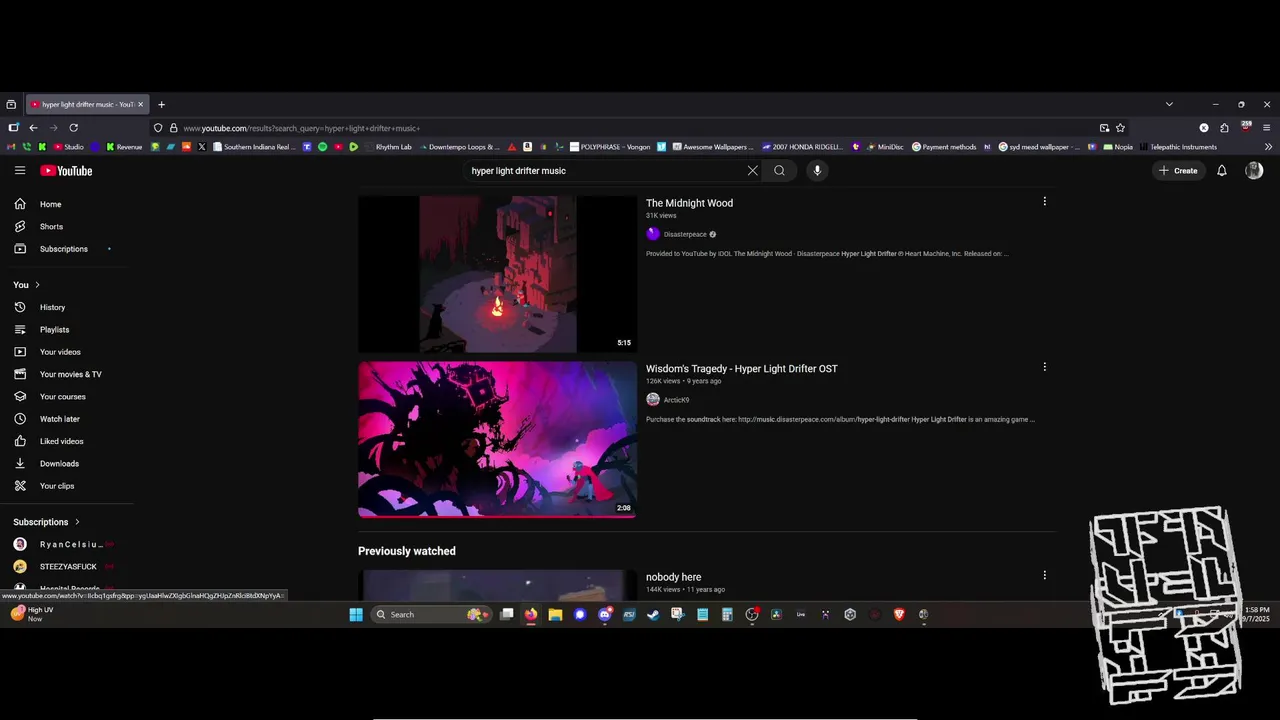Open the STEEZYASFUCK subscription channel
The width and height of the screenshot is (1280, 720).
(x=66, y=567)
